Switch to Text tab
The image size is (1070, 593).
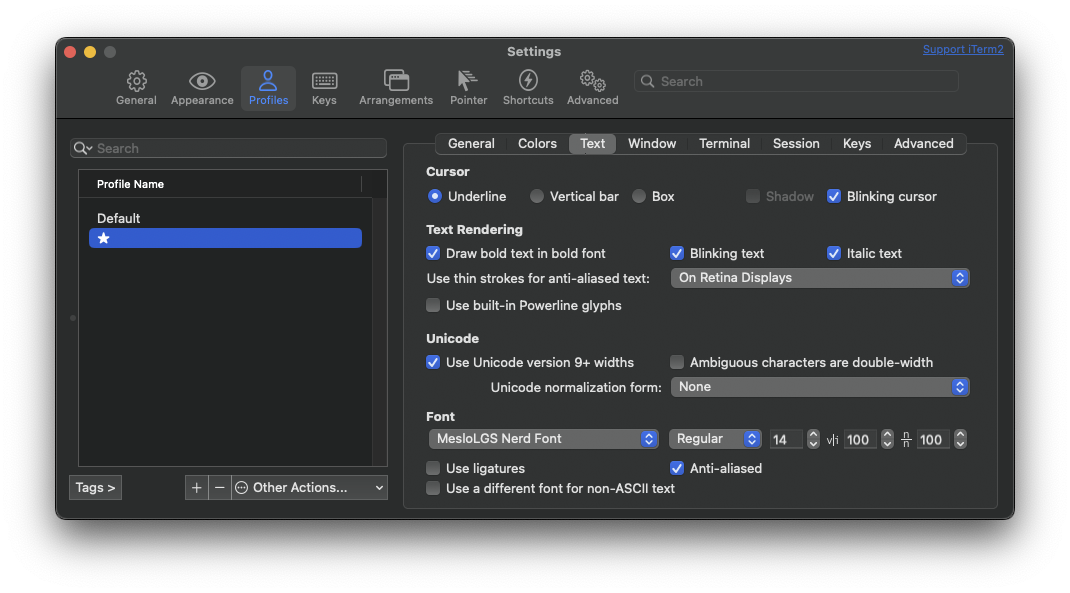pos(592,143)
